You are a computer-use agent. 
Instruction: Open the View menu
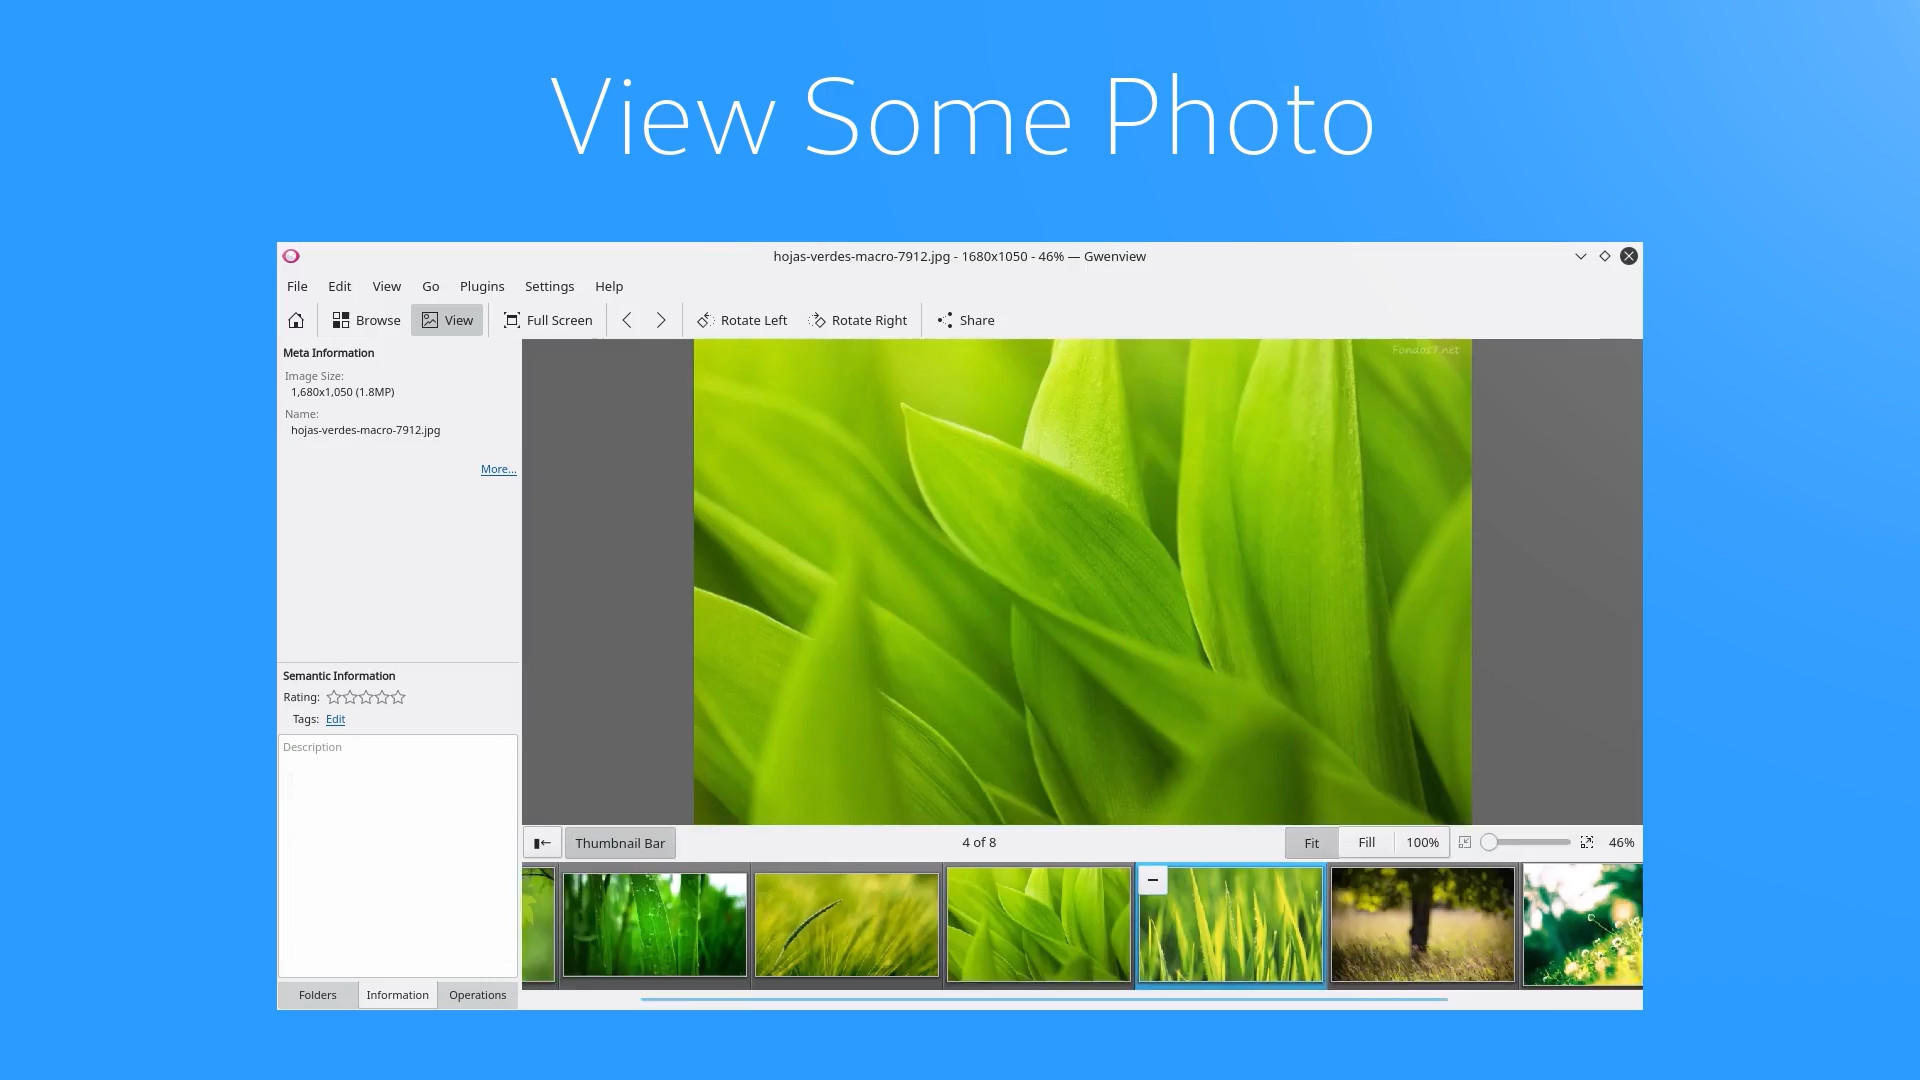point(386,286)
